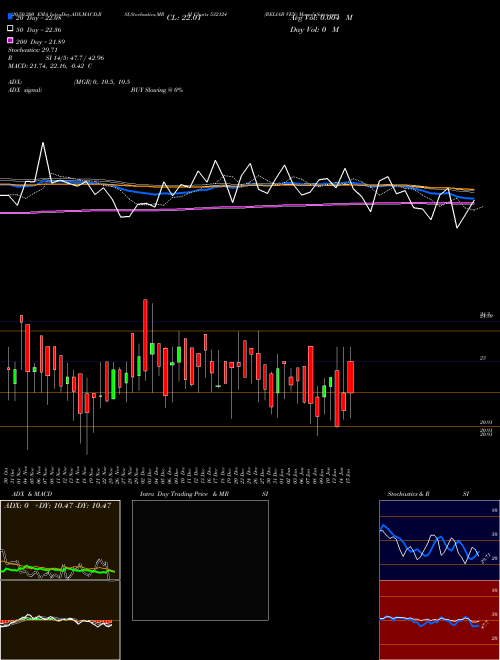Click the tallest red candlestick in December
This screenshot has width=500, height=660.
(146, 335)
